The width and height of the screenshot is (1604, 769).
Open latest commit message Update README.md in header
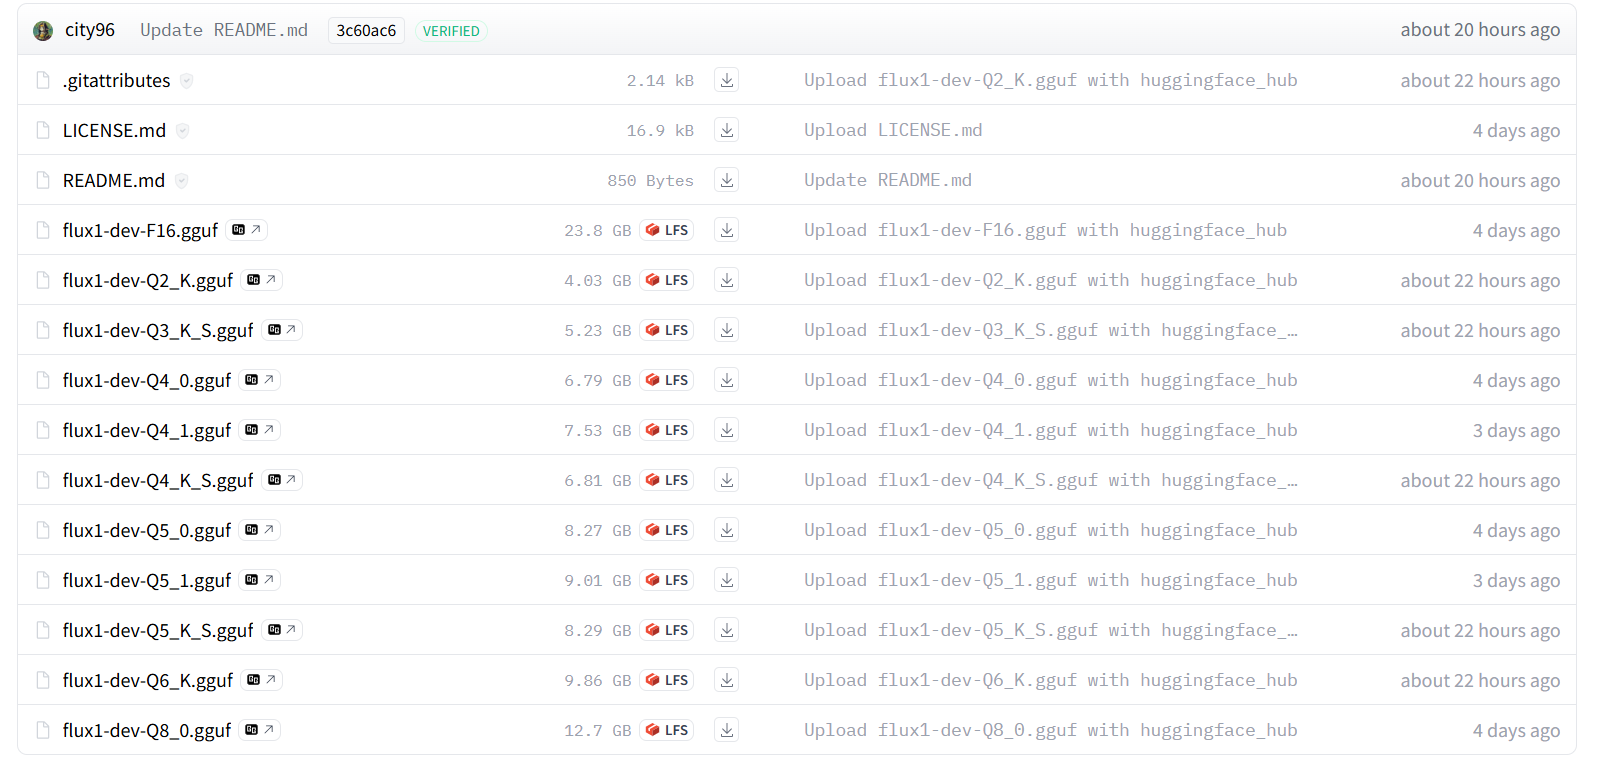224,30
